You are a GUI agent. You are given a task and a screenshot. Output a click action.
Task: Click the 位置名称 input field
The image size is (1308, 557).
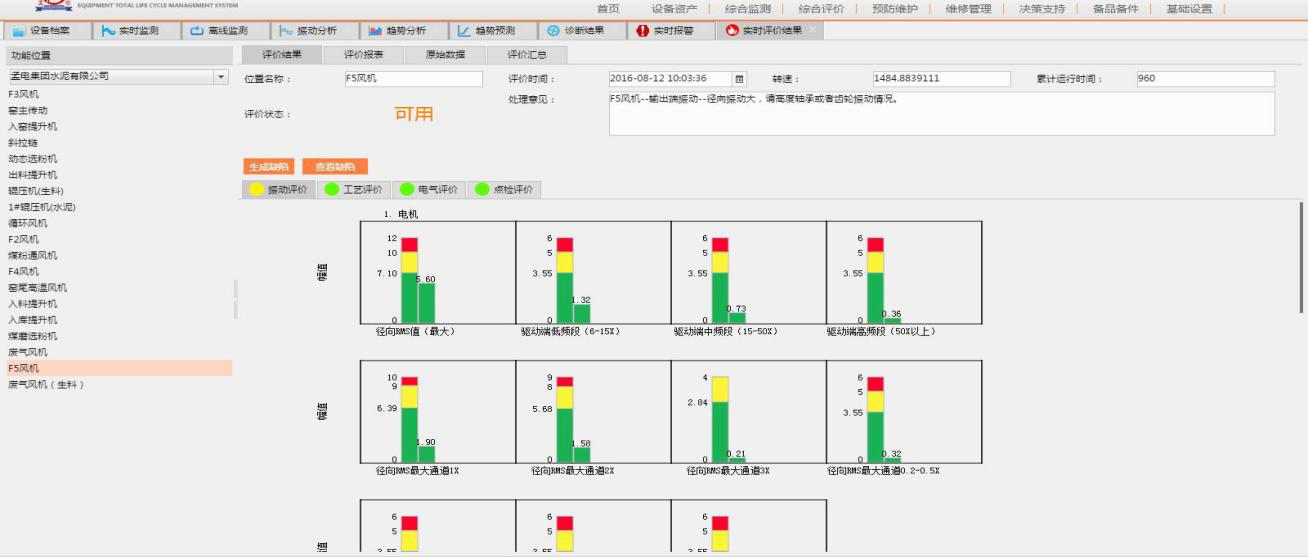(x=413, y=79)
